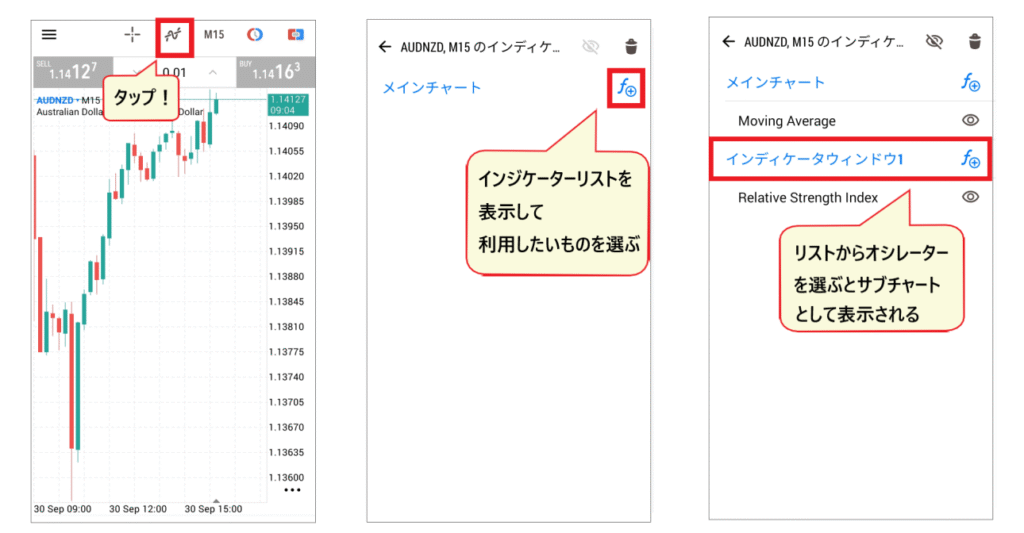1024x533 pixels.
Task: Tap the new order icon at toolbar end
Action: tap(295, 34)
